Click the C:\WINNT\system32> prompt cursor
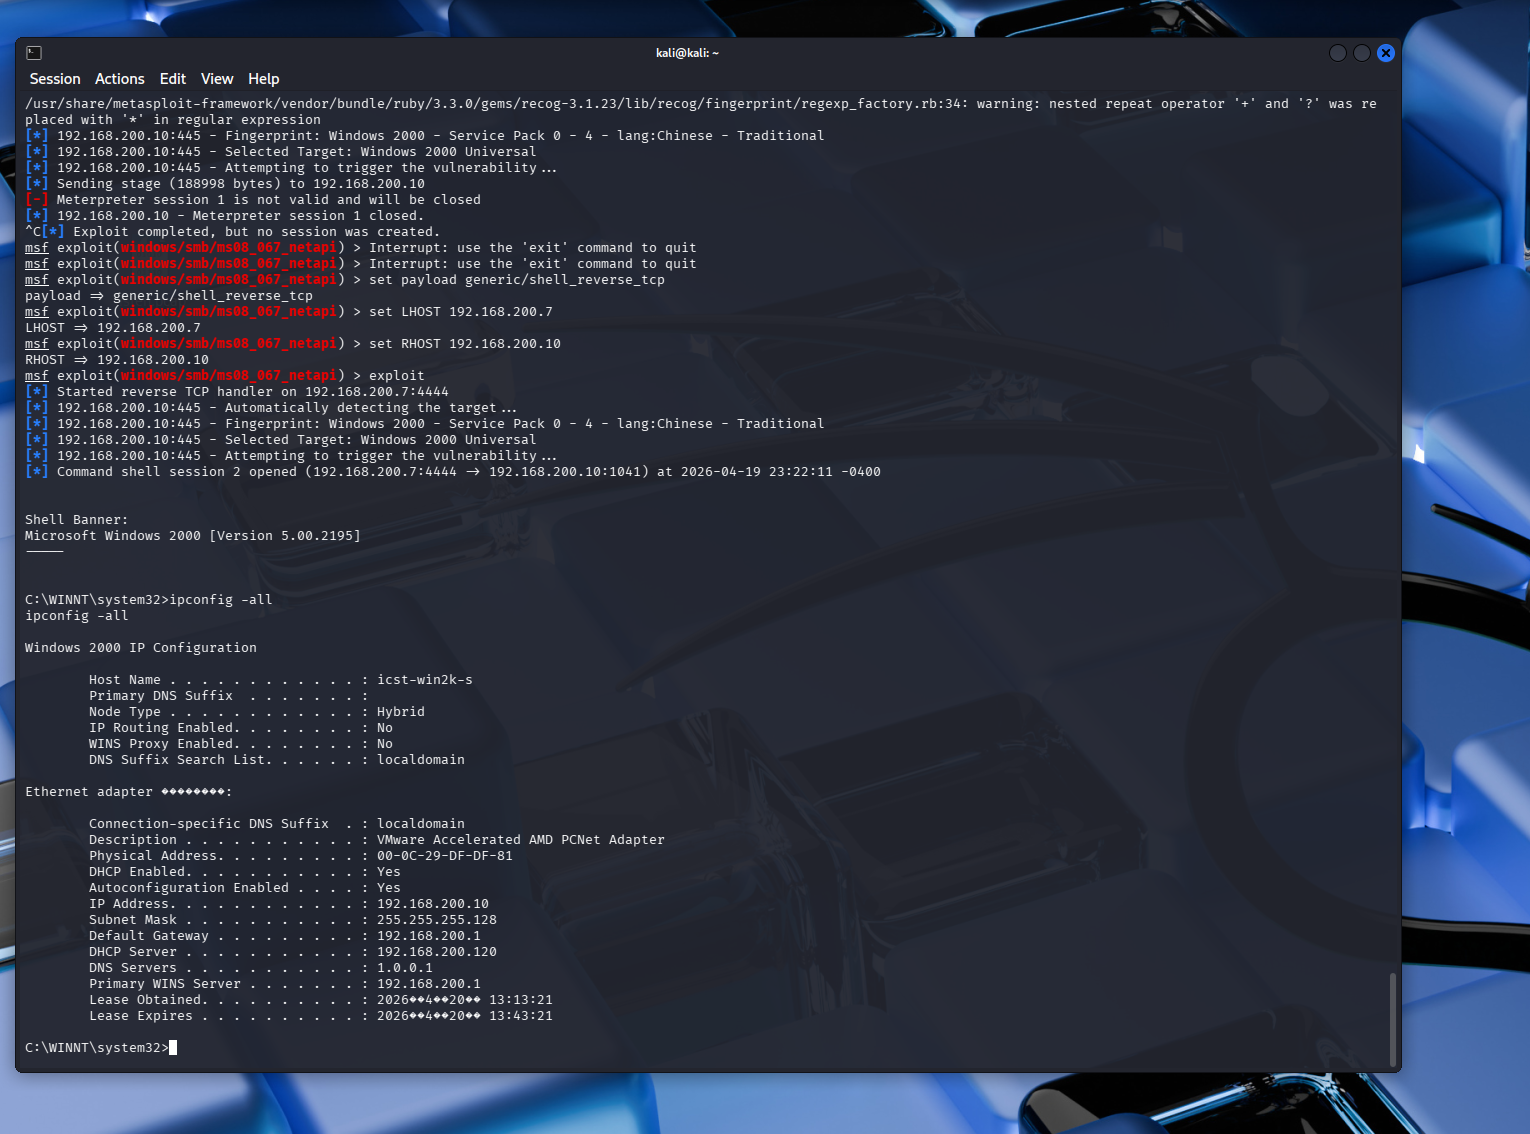This screenshot has height=1134, width=1530. tap(173, 1048)
